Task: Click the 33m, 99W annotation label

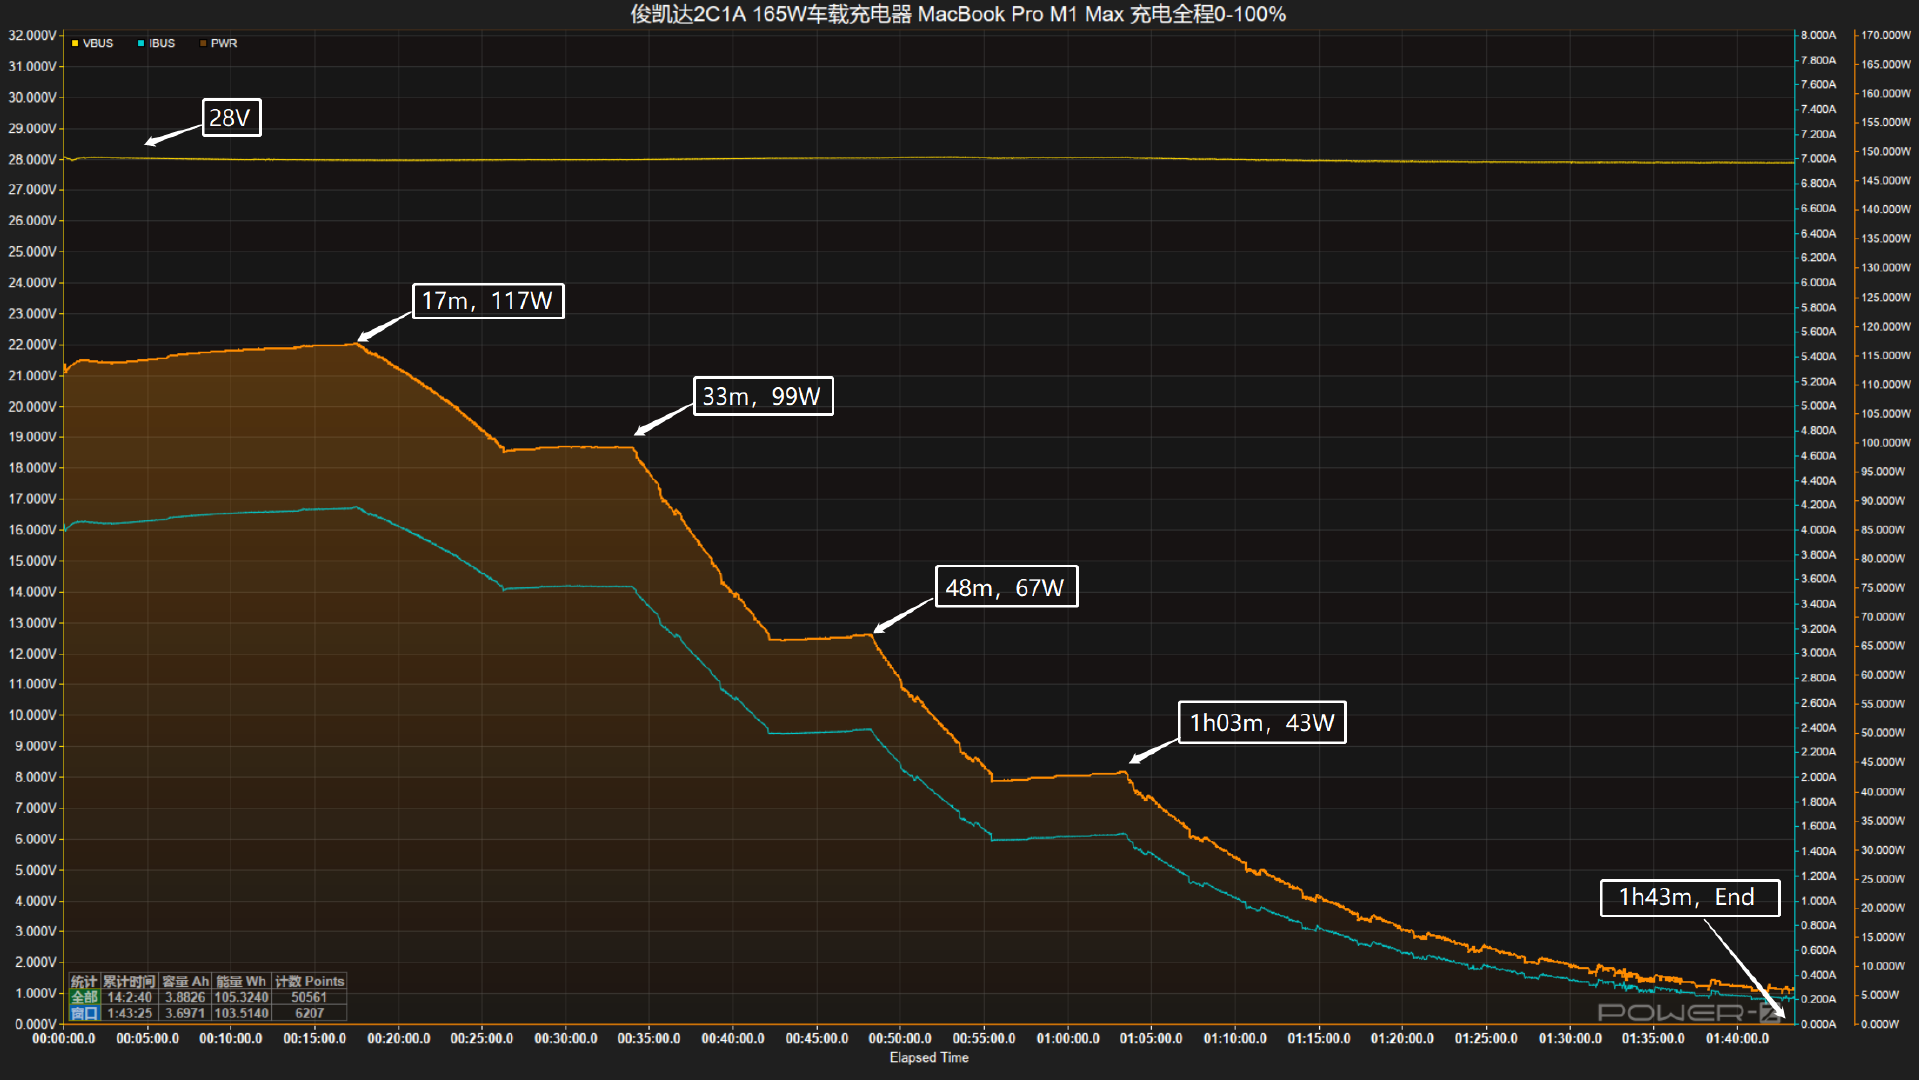Action: pos(762,396)
